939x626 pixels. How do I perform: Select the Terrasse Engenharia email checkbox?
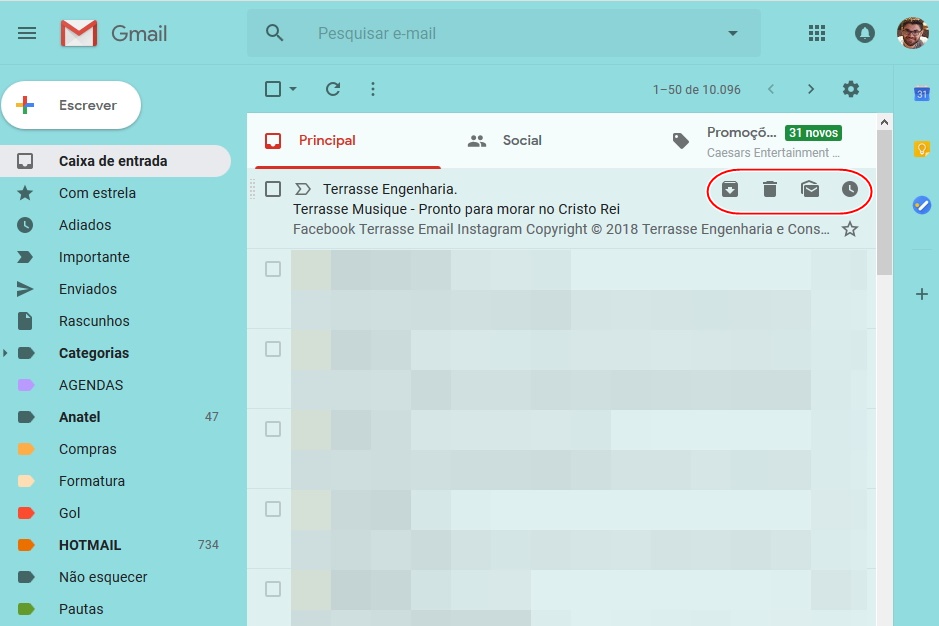point(273,189)
